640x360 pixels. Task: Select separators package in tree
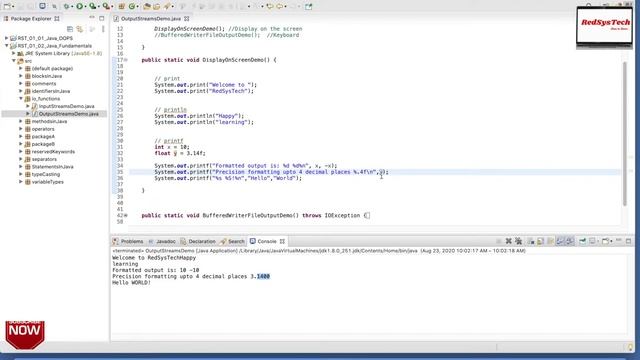coord(44,159)
